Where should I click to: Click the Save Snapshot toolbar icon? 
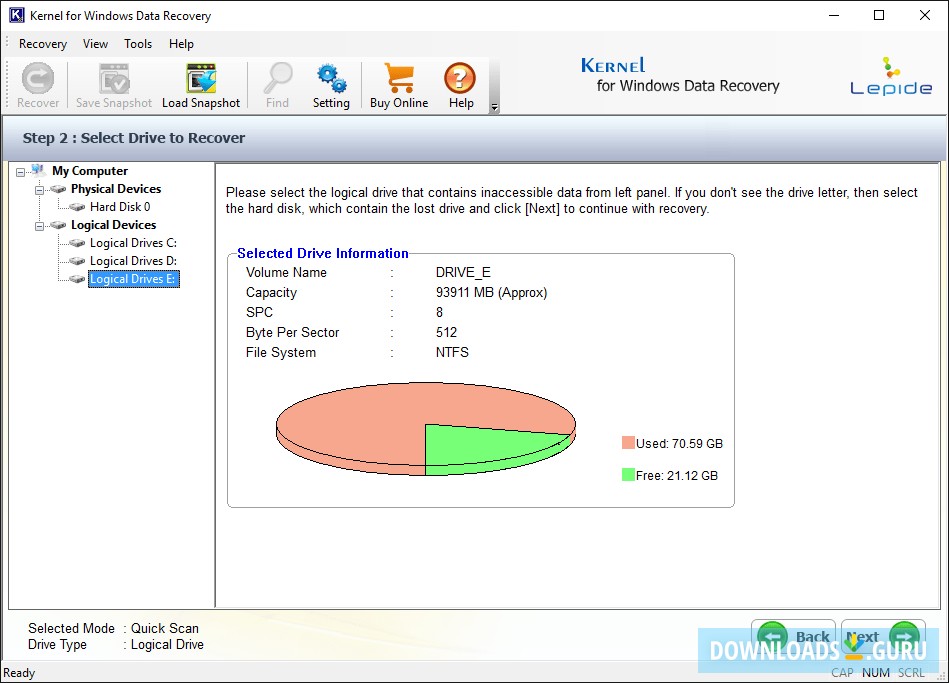click(114, 79)
